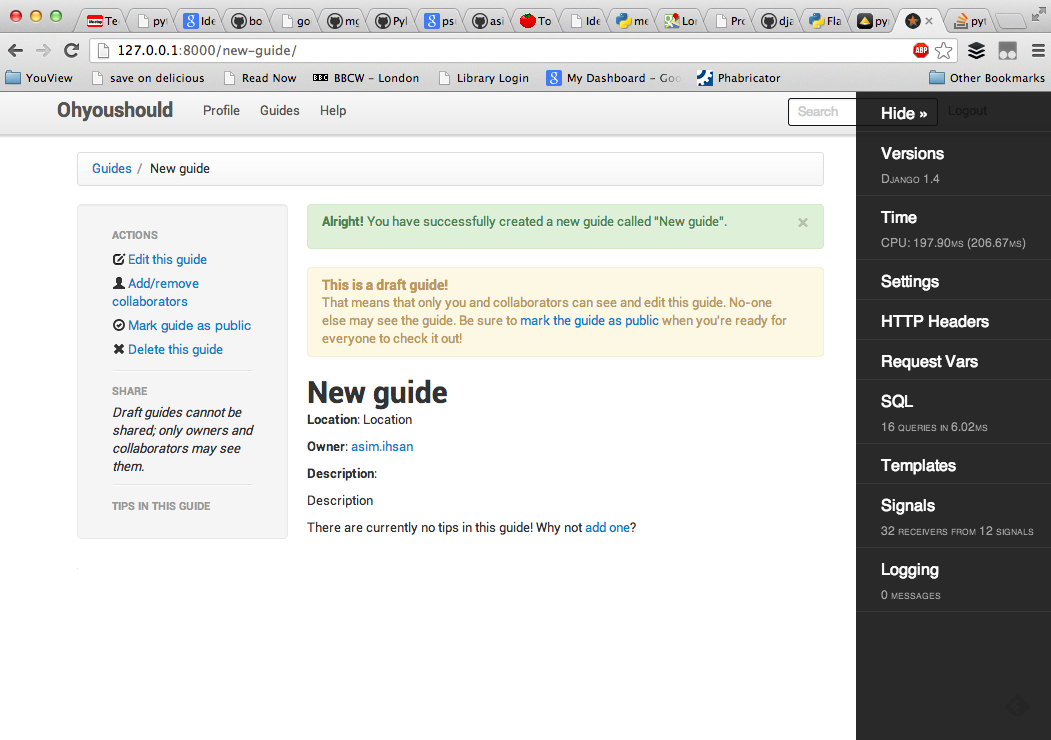Reload the page with refresh icon
Image resolution: width=1051 pixels, height=740 pixels.
click(x=71, y=50)
